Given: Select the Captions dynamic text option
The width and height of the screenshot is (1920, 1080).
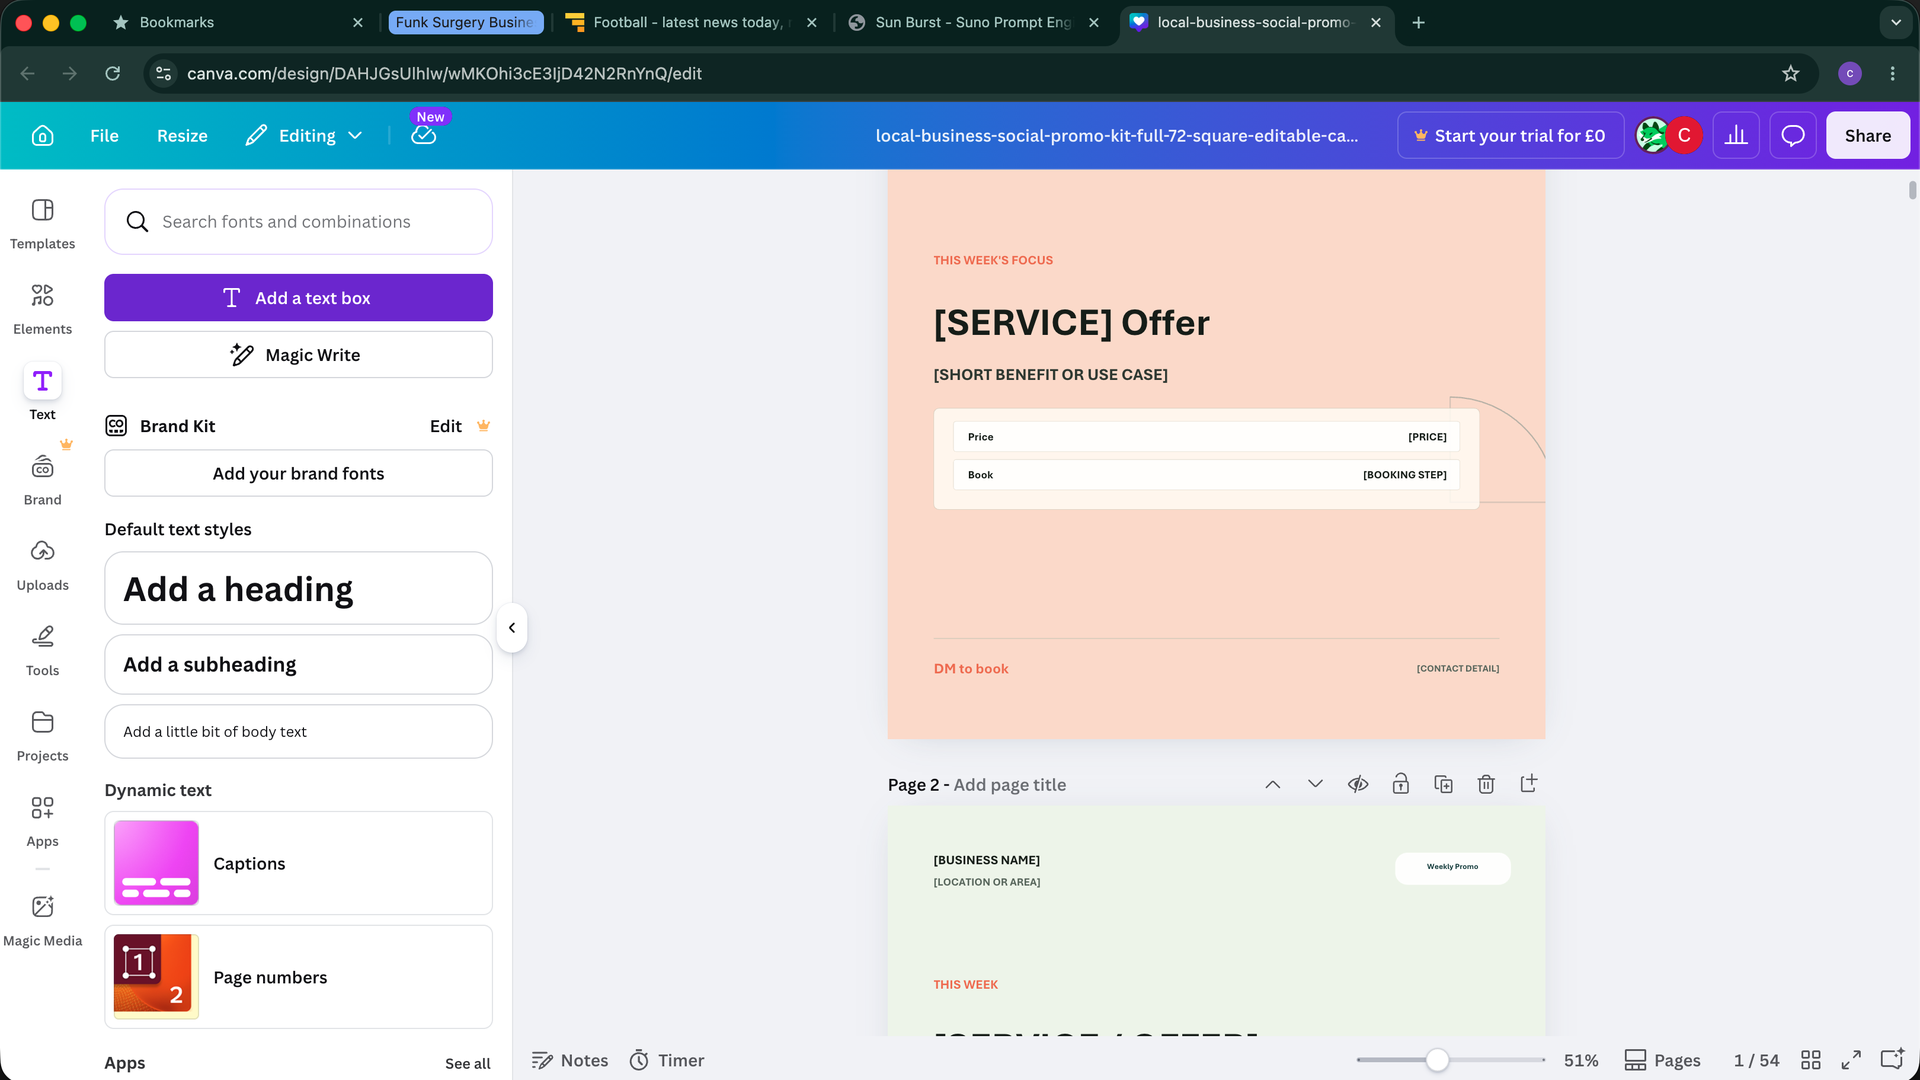Looking at the screenshot, I should coord(298,864).
